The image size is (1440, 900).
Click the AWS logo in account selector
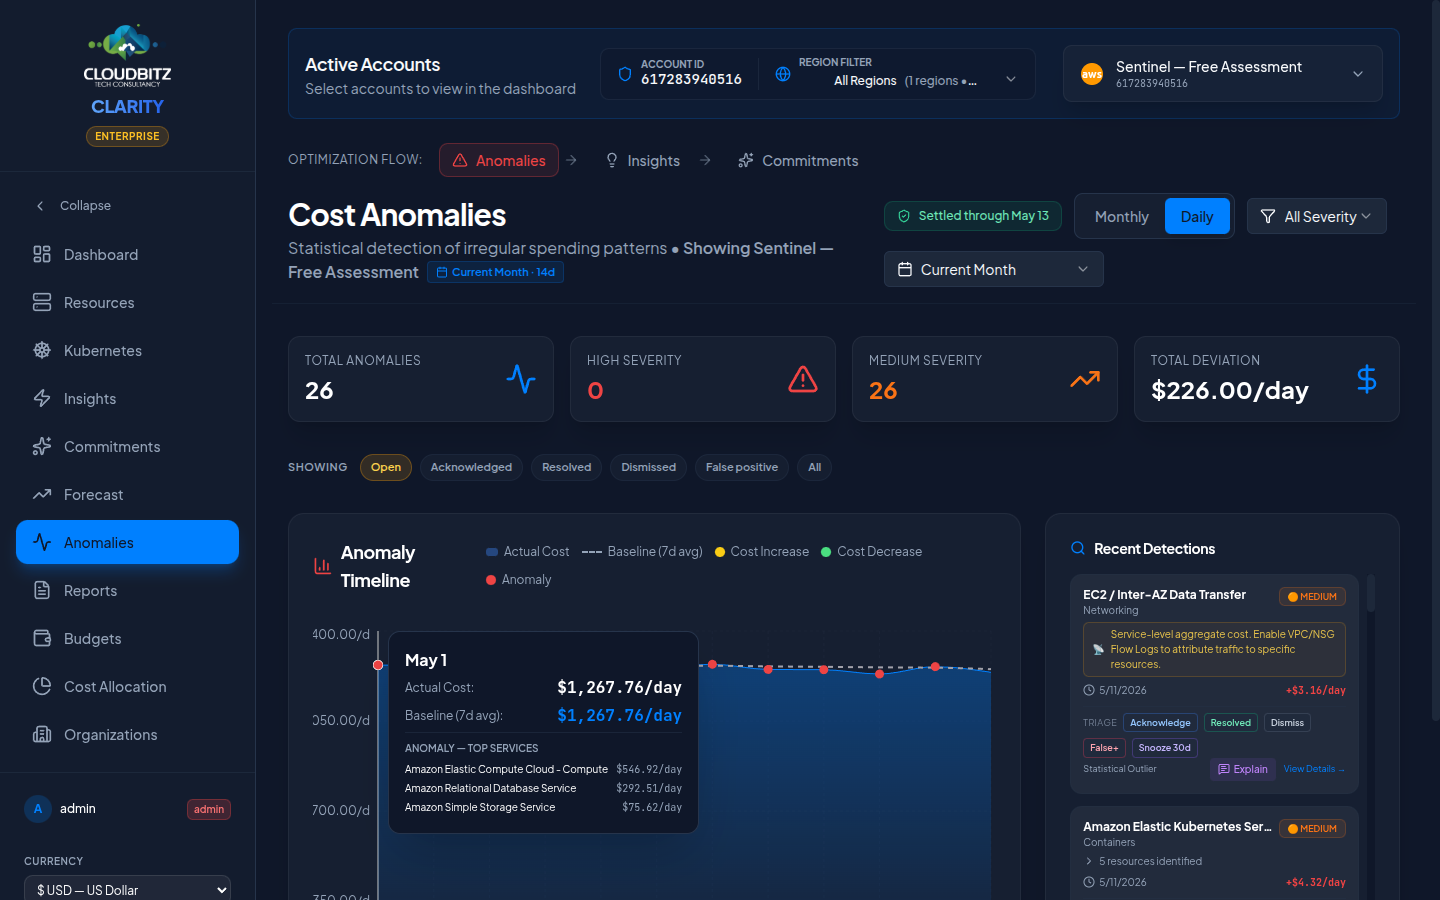tap(1092, 74)
